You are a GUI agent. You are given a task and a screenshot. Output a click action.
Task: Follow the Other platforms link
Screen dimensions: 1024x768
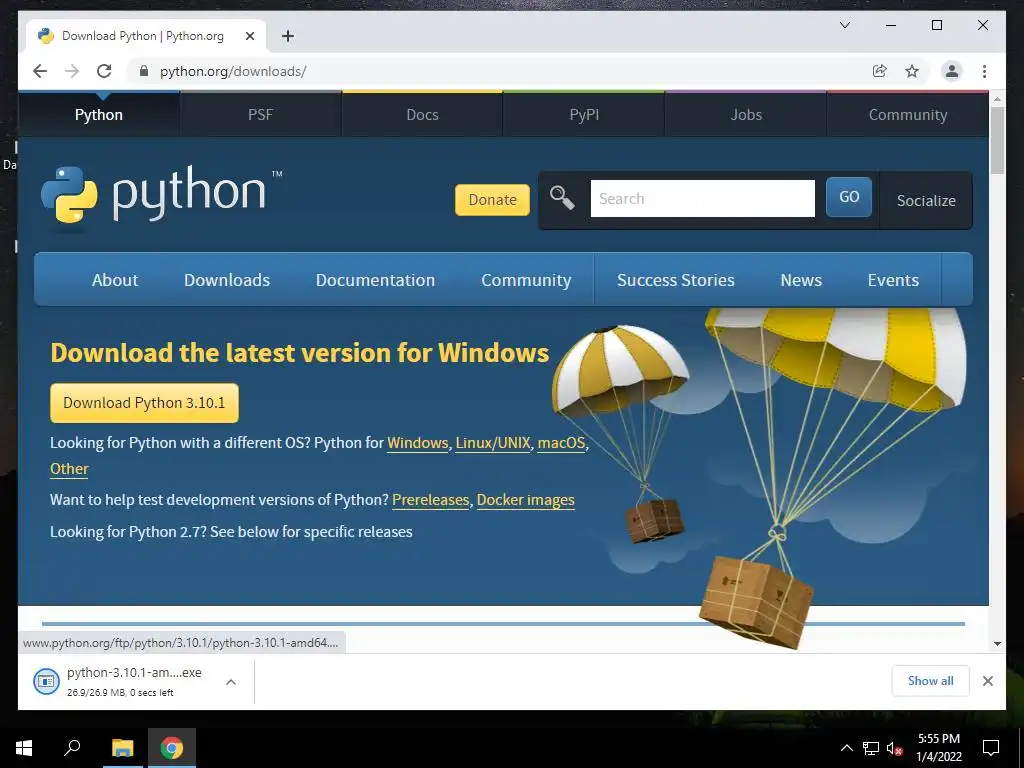pyautogui.click(x=69, y=469)
